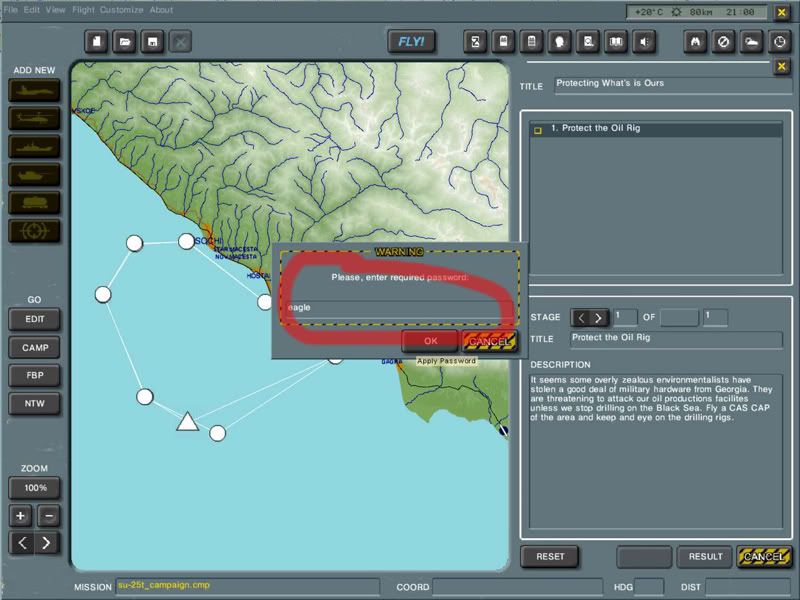Add a new helicopter group
Screen dimensions: 800x600
click(x=35, y=118)
